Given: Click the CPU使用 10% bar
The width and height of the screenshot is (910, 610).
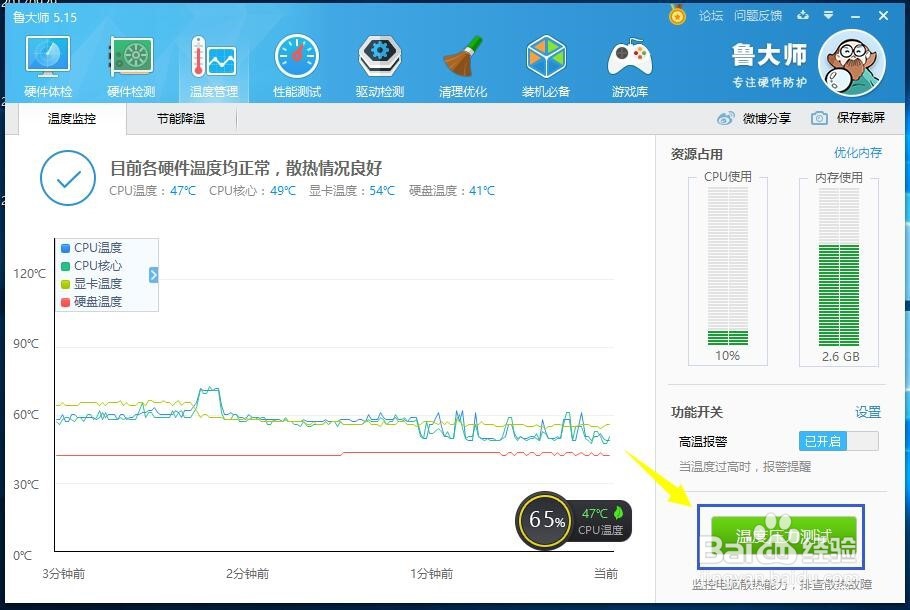Looking at the screenshot, I should click(728, 266).
